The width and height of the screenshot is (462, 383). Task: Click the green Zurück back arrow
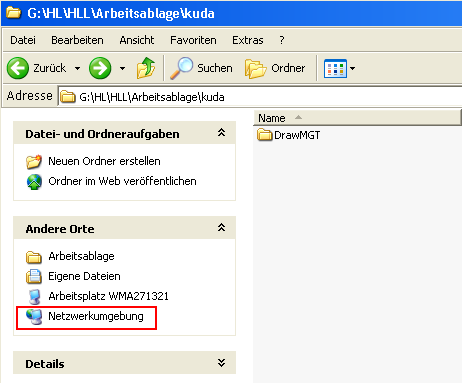[18, 68]
